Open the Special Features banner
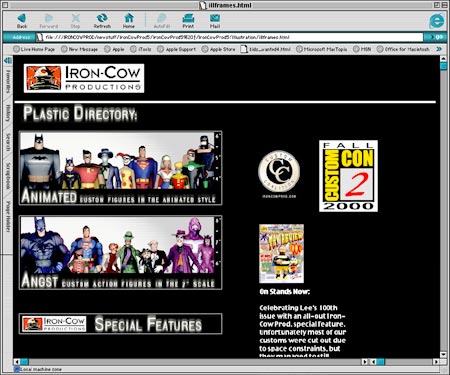This screenshot has height=375, width=450. (x=121, y=324)
